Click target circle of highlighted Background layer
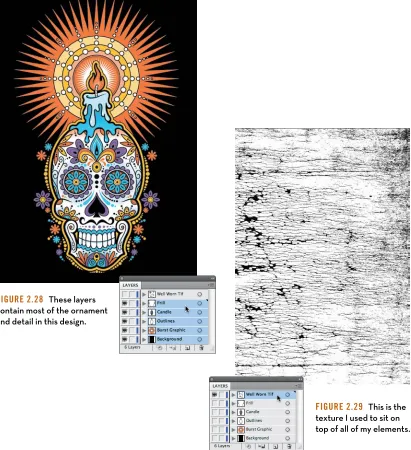This screenshot has height=450, width=411. 199,339
